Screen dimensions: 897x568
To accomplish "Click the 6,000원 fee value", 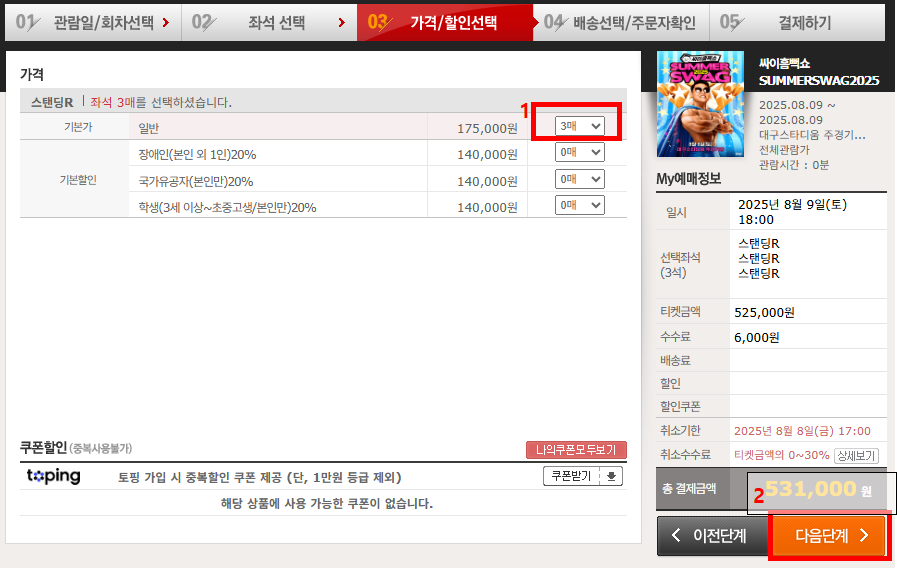I will click(756, 337).
